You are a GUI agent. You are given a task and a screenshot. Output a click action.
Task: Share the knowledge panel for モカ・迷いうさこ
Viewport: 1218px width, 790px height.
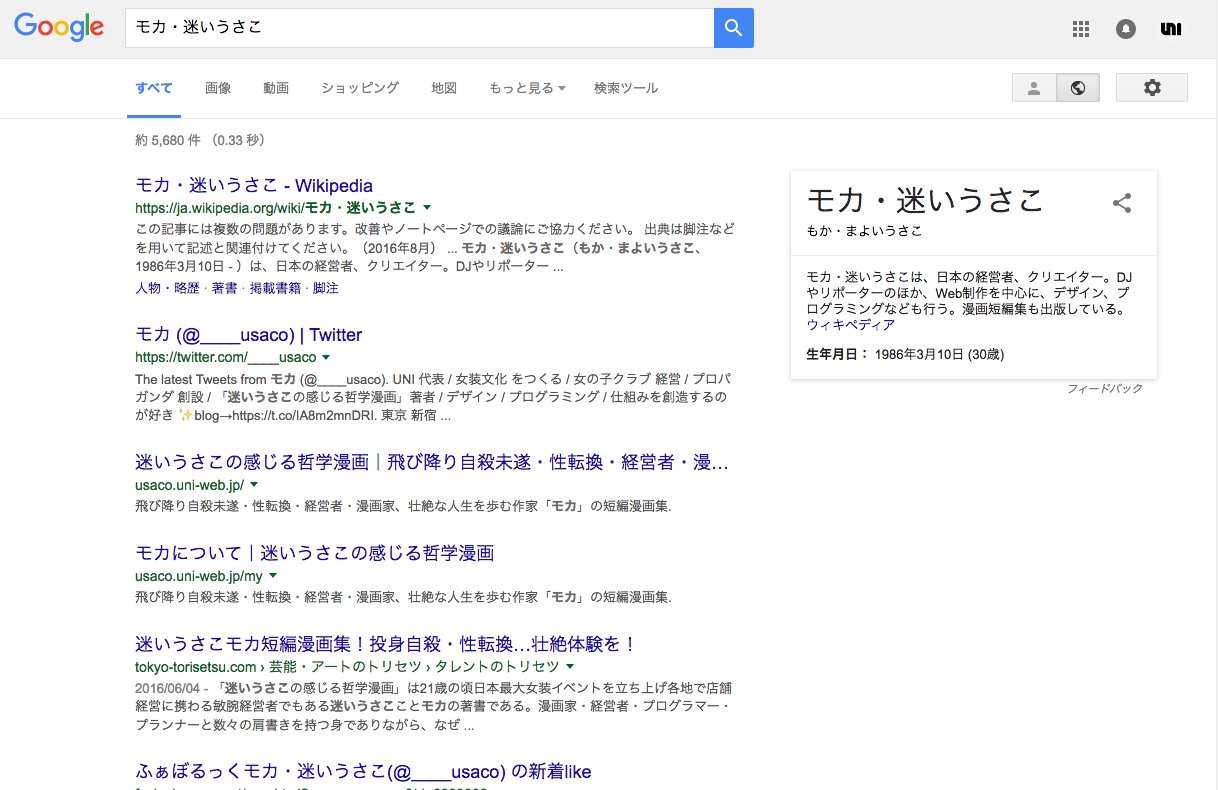(1122, 203)
